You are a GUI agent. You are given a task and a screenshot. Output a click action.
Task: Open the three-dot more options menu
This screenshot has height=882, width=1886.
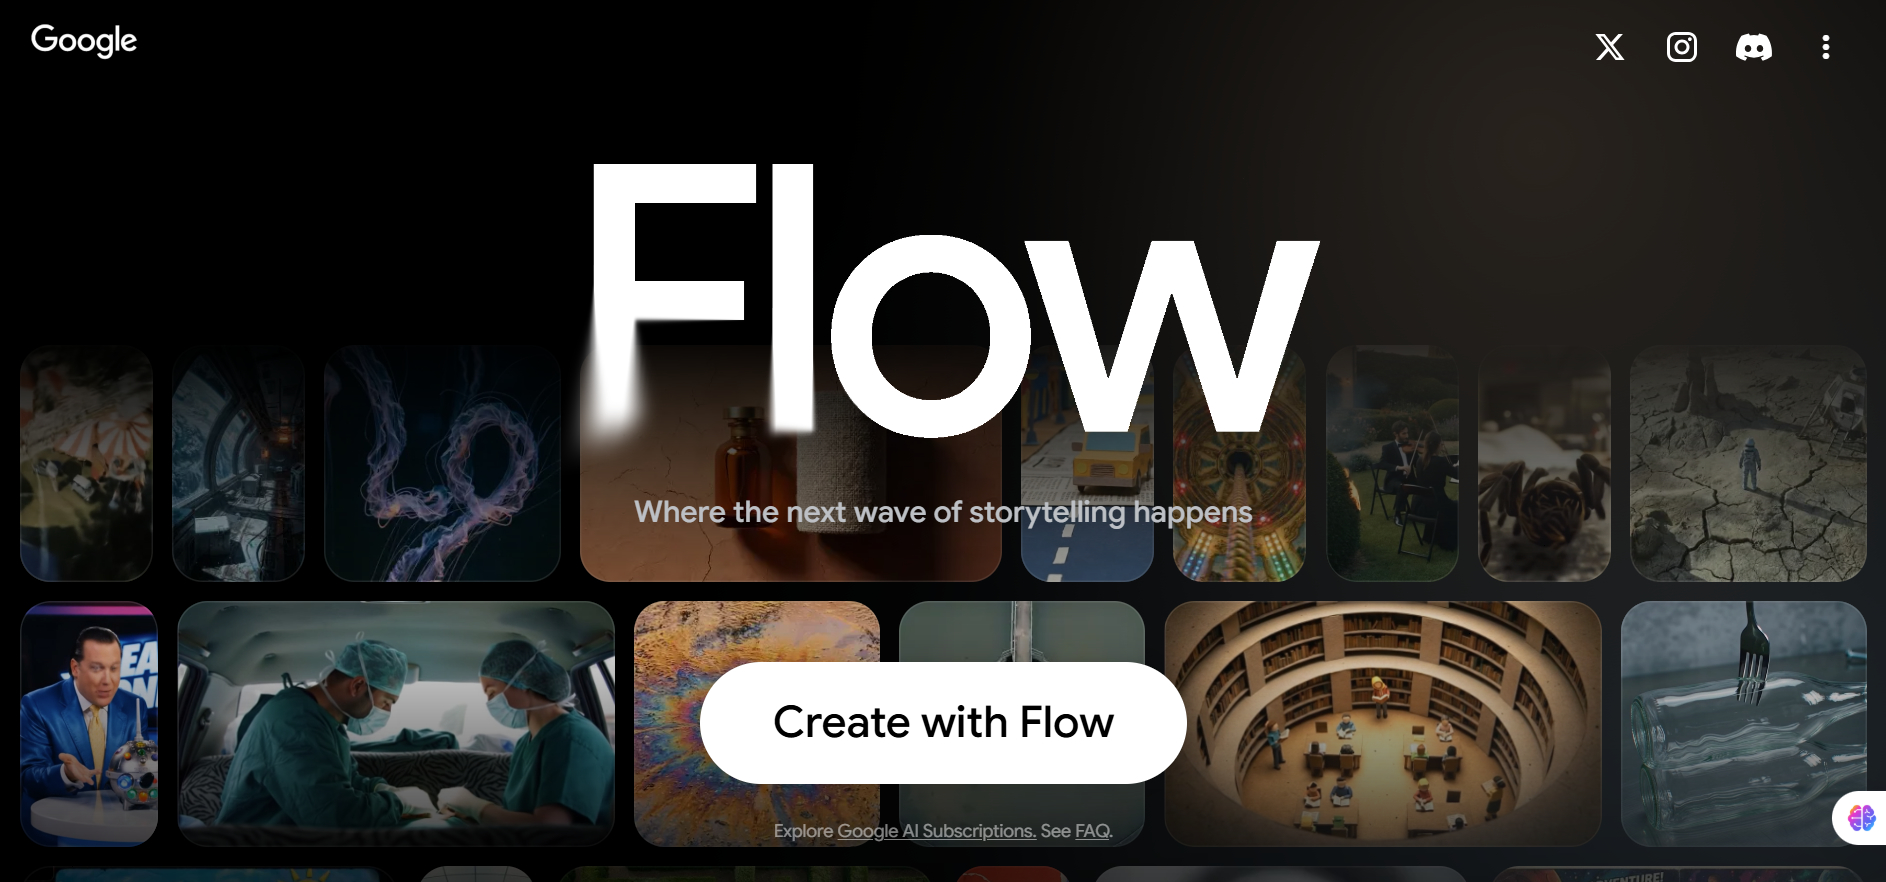click(x=1825, y=47)
